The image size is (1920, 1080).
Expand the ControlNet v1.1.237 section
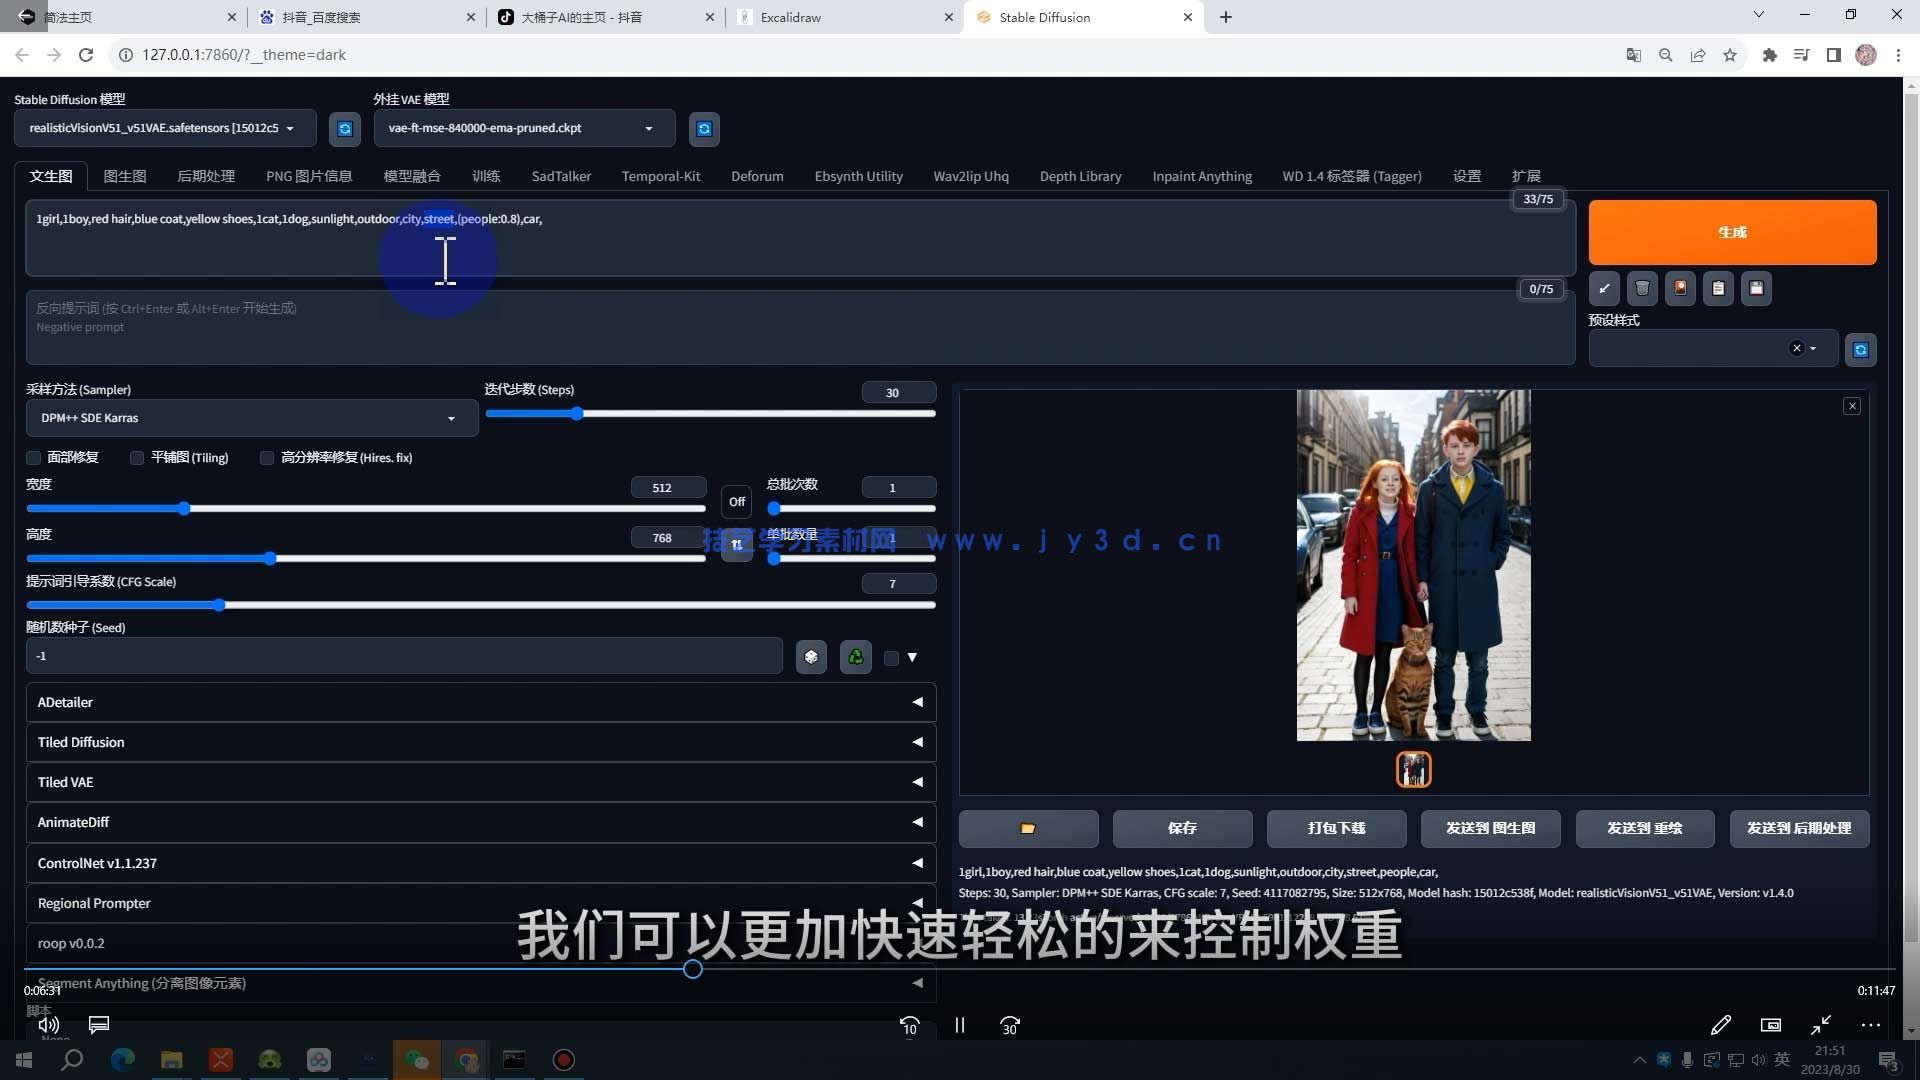tap(480, 862)
